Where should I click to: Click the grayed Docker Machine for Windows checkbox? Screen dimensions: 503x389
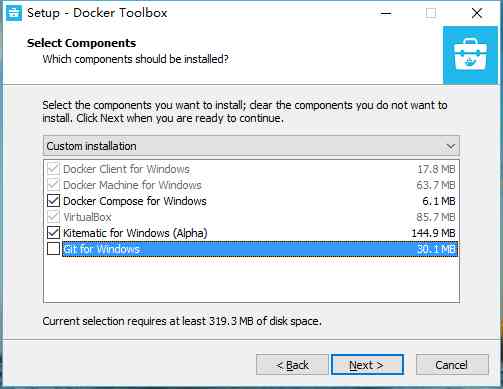click(x=53, y=185)
